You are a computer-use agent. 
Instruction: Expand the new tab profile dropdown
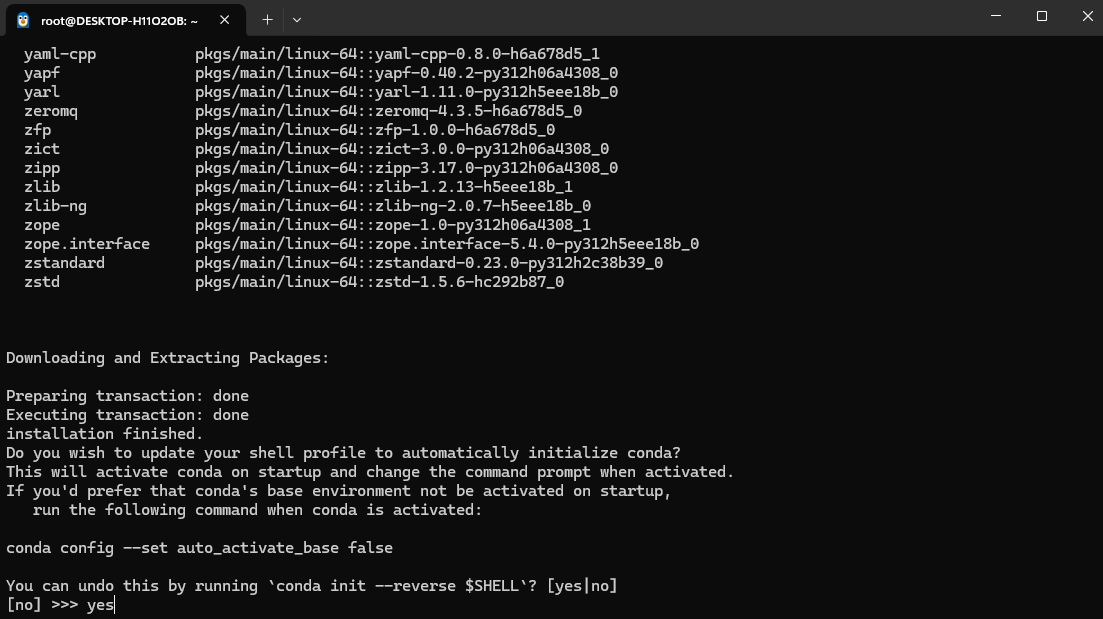tap(297, 20)
